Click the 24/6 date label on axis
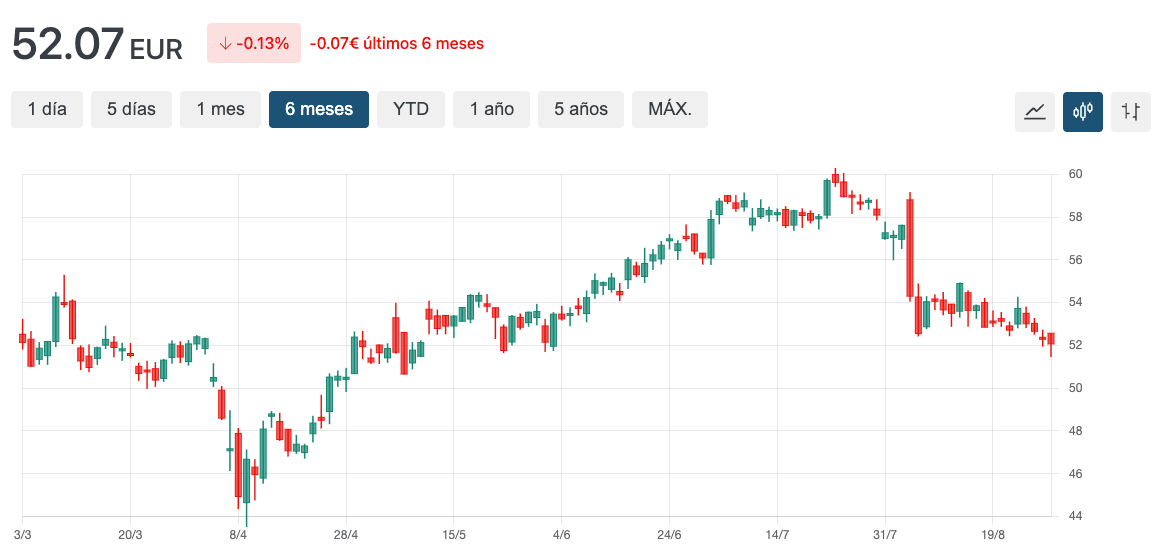The height and width of the screenshot is (560, 1165). tap(669, 535)
